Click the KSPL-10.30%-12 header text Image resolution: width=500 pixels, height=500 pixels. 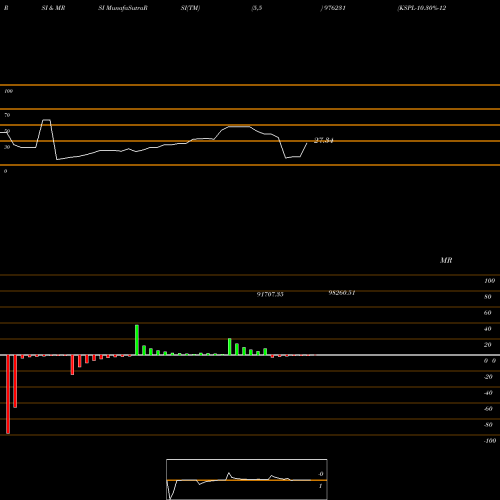pyautogui.click(x=422, y=8)
